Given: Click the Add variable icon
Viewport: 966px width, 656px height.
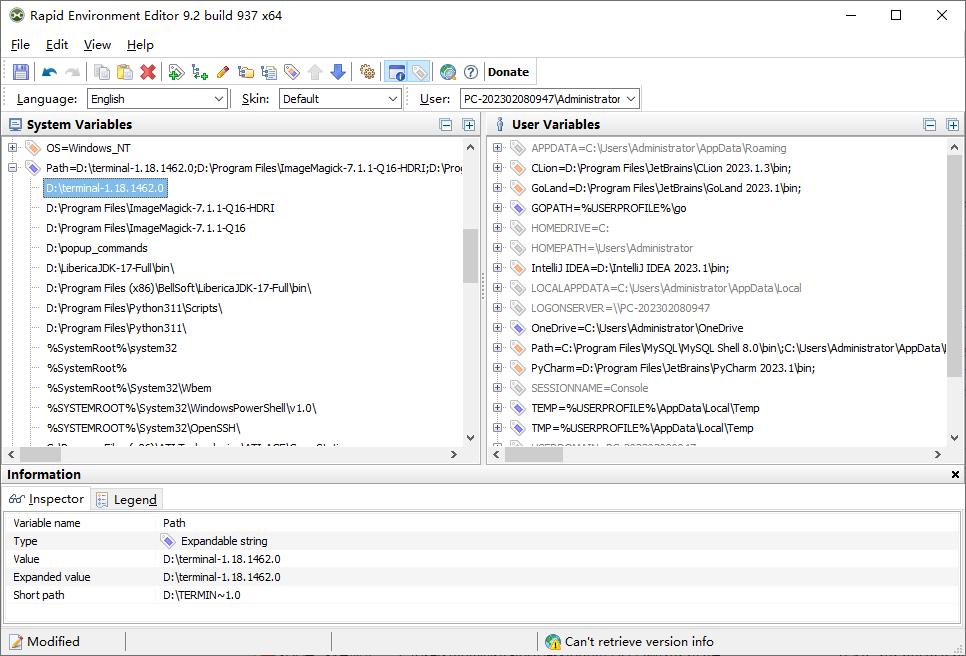Looking at the screenshot, I should point(175,72).
